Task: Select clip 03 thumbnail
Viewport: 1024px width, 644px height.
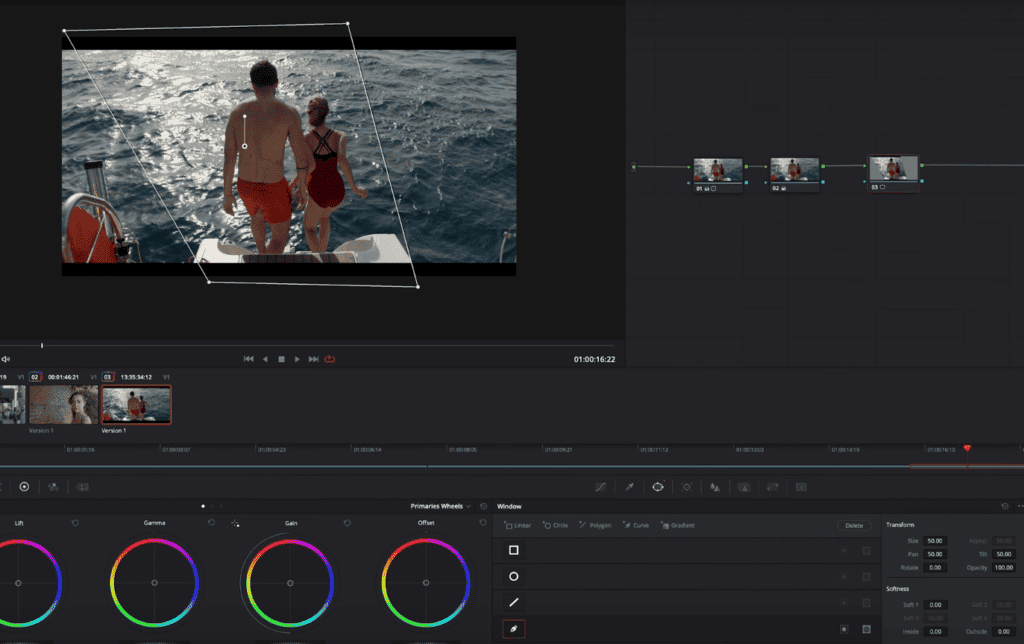Action: click(x=136, y=404)
